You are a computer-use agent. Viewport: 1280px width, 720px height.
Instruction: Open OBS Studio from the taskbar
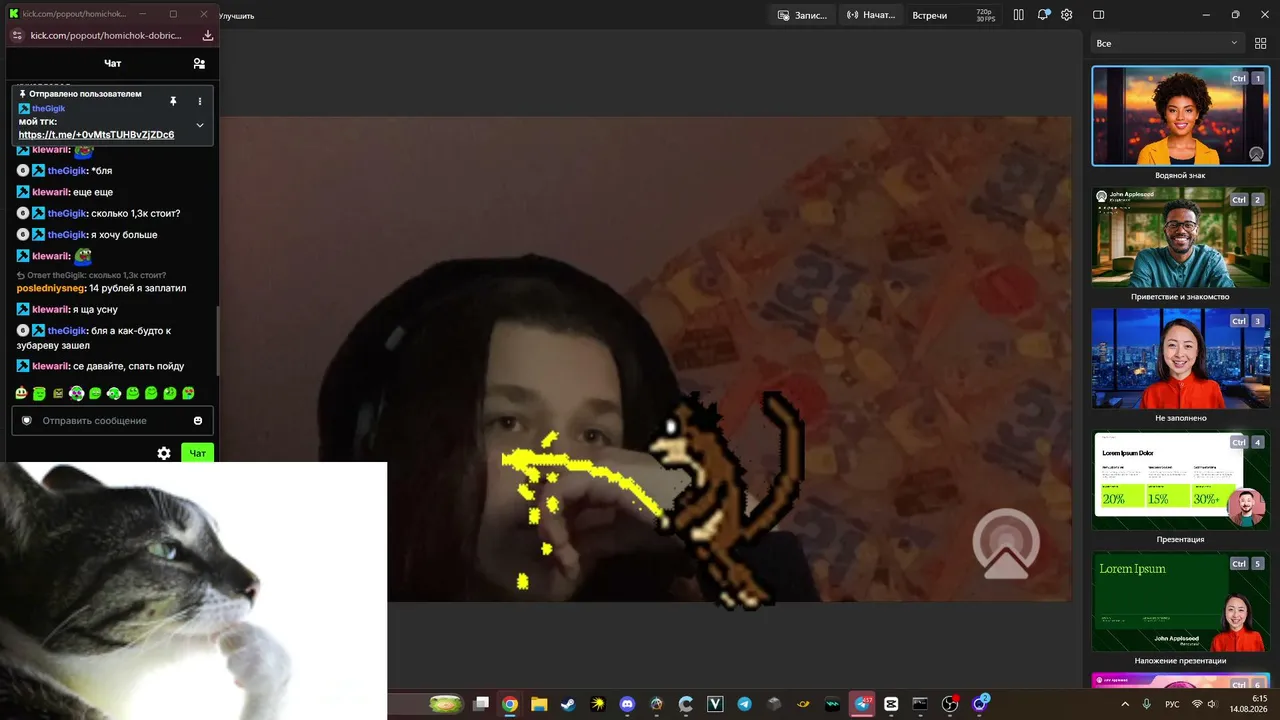click(950, 704)
